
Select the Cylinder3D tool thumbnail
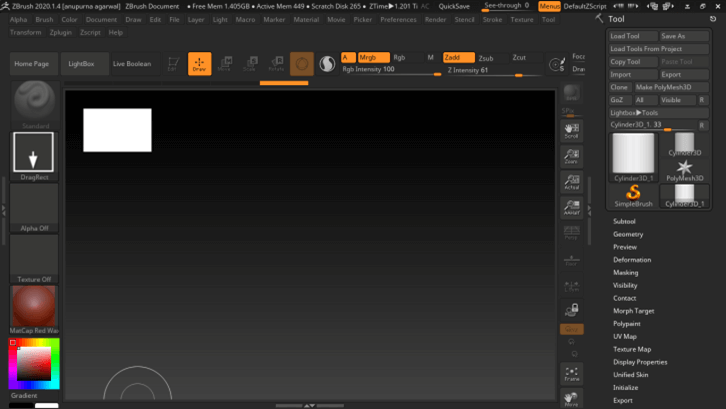click(x=684, y=144)
